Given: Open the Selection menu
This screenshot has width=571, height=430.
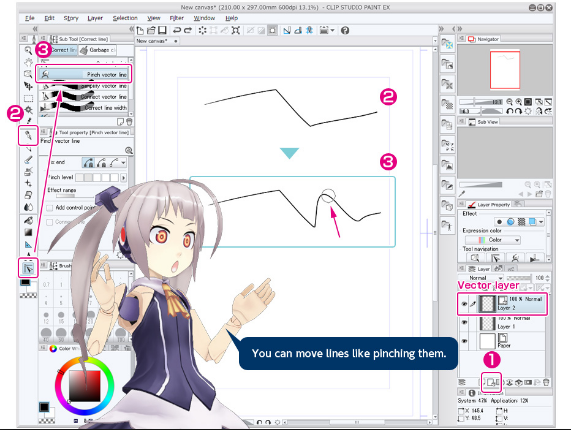Looking at the screenshot, I should pyautogui.click(x=125, y=18).
